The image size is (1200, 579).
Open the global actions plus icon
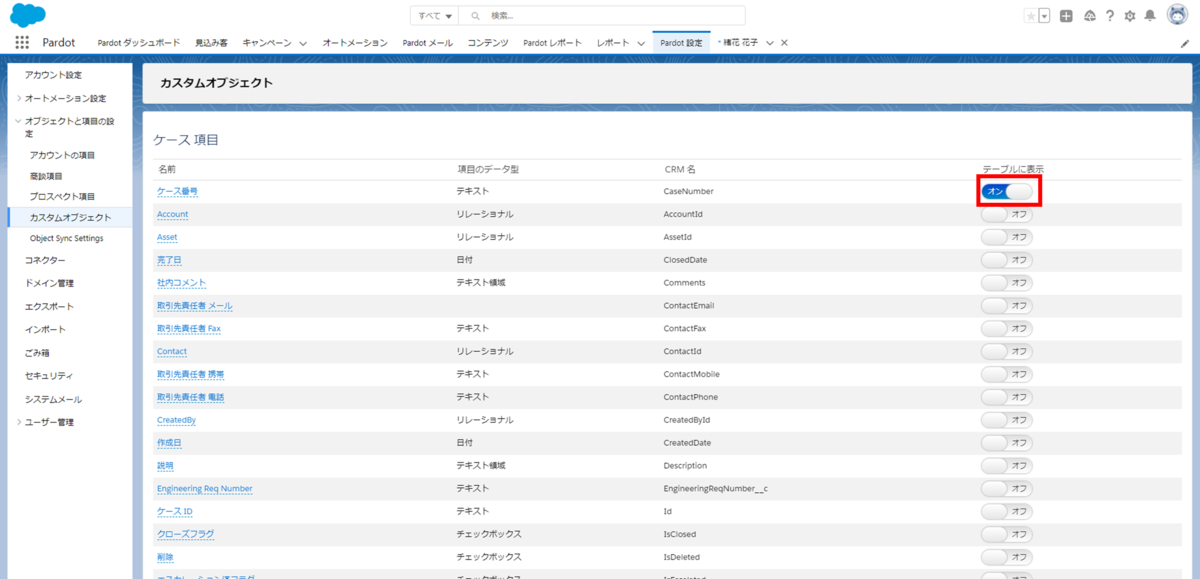point(1067,16)
